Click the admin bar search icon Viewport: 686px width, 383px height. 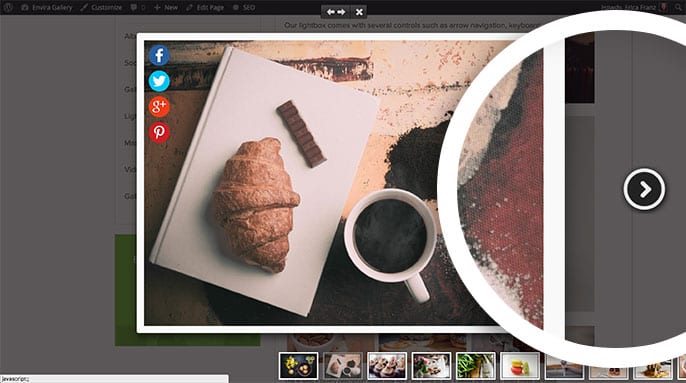tap(678, 7)
